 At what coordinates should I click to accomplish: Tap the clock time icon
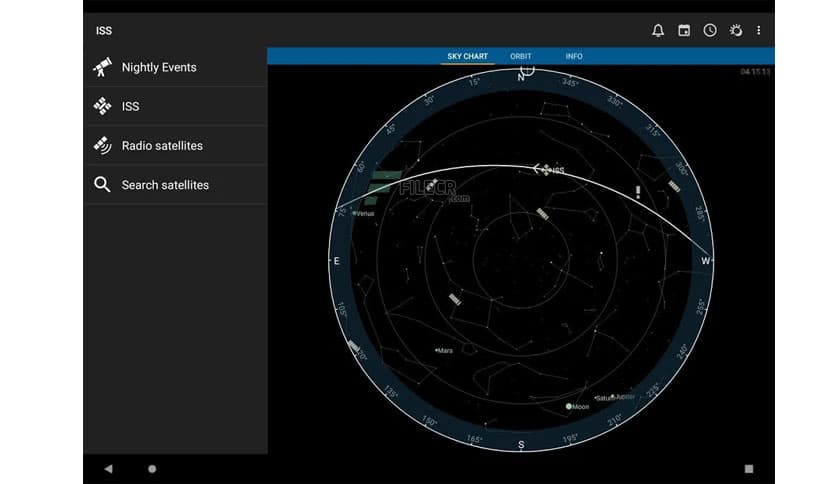click(x=710, y=30)
